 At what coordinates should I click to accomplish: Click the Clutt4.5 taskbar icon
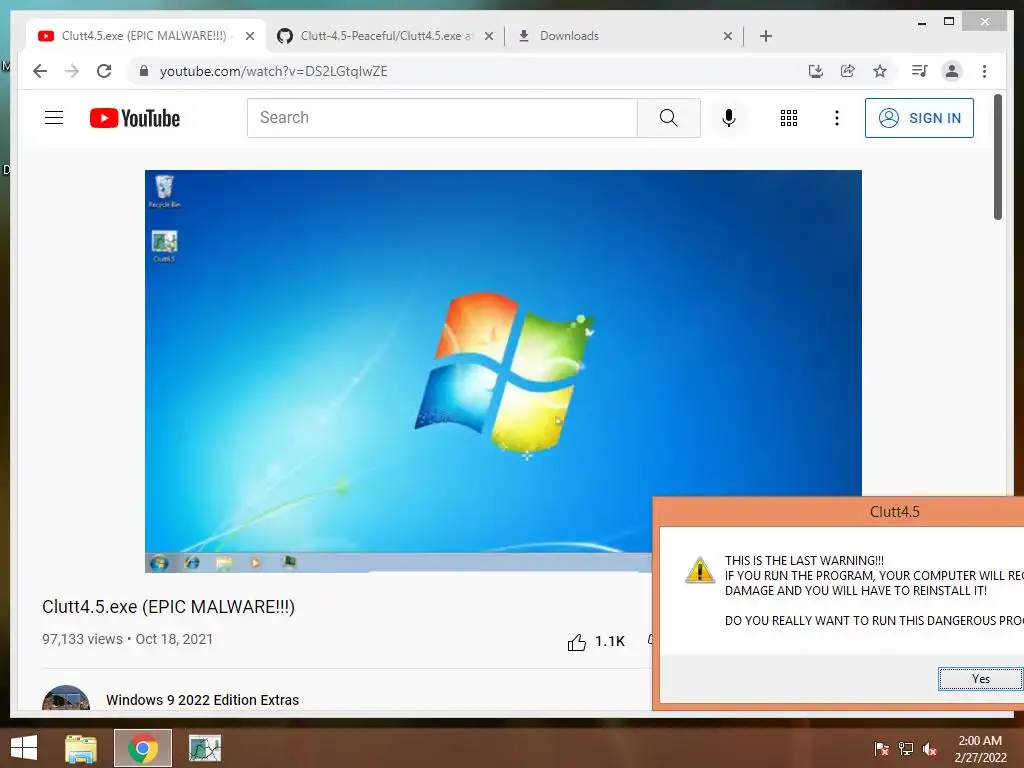[204, 748]
